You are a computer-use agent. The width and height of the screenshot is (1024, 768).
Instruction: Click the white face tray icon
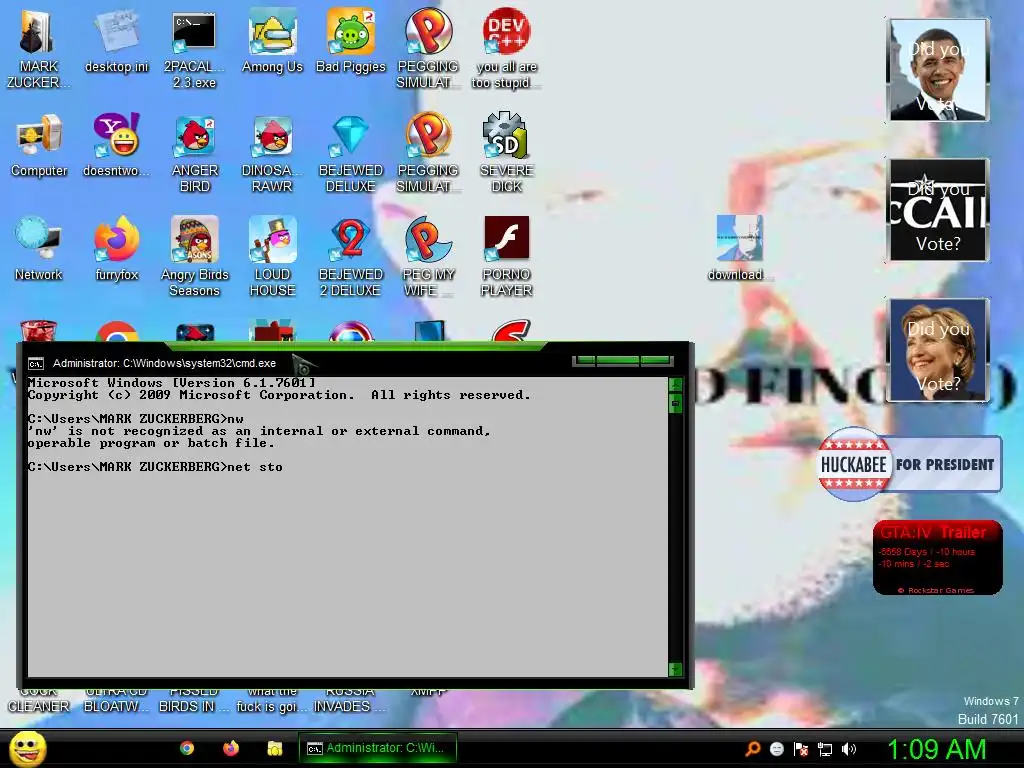pyautogui.click(x=776, y=748)
